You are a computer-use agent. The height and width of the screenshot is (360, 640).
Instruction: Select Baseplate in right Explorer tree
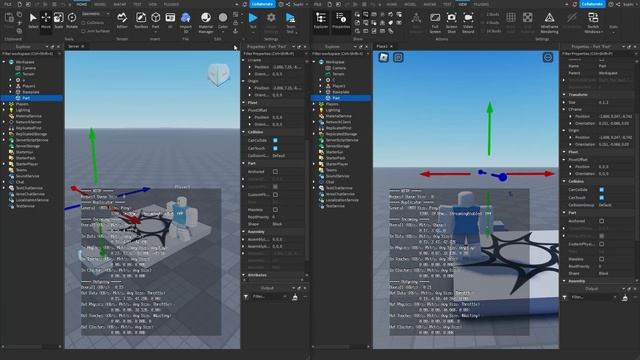341,92
